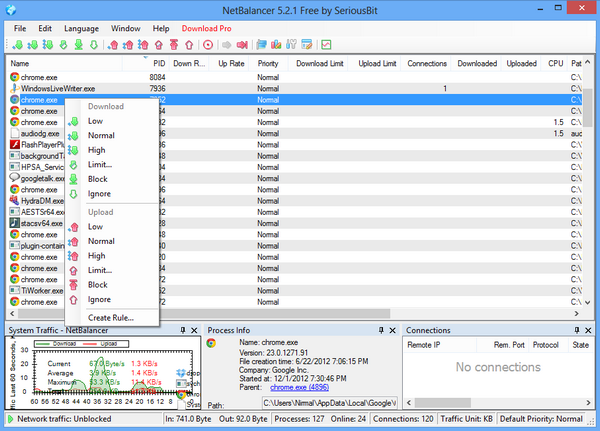This screenshot has width=600, height=431.
Task: Open the Language menu
Action: point(82,28)
